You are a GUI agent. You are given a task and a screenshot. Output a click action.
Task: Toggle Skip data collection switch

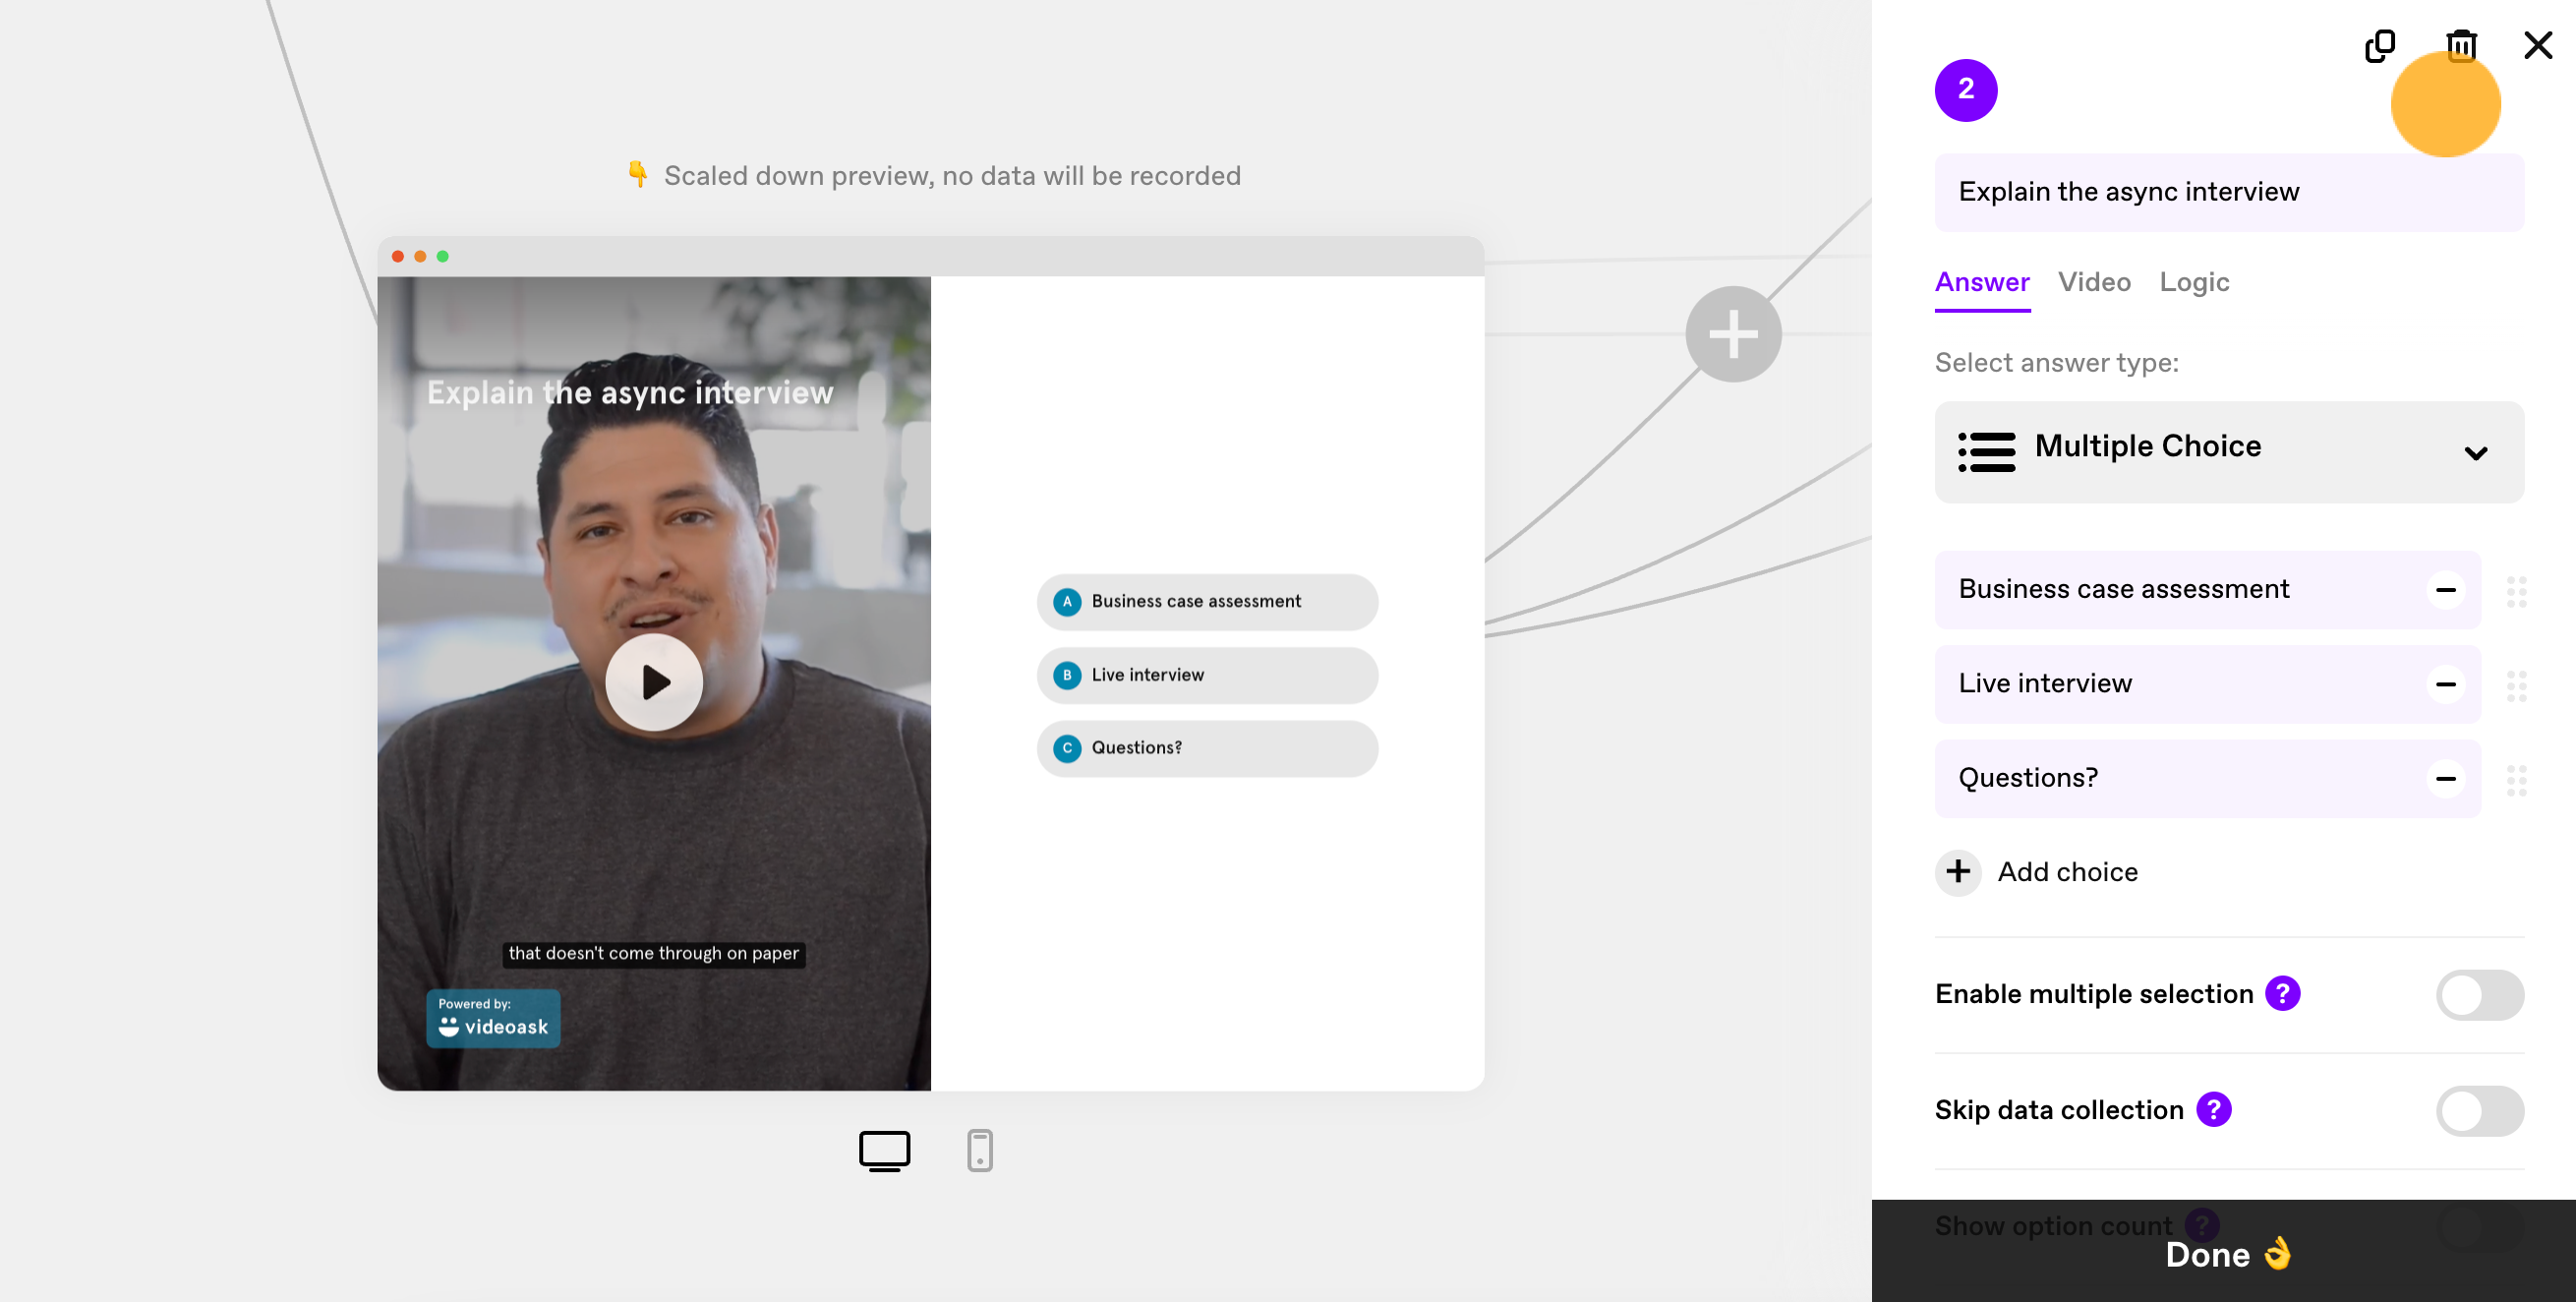point(2478,1111)
